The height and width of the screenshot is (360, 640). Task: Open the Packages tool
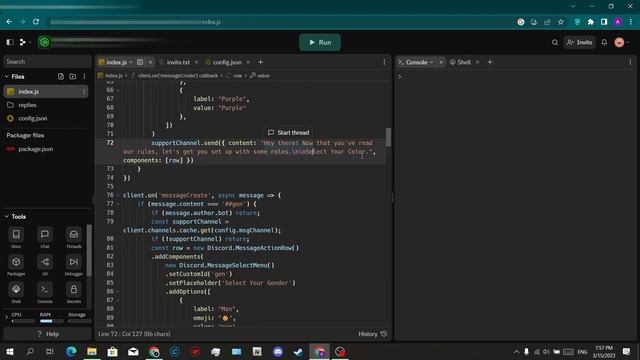[16, 265]
